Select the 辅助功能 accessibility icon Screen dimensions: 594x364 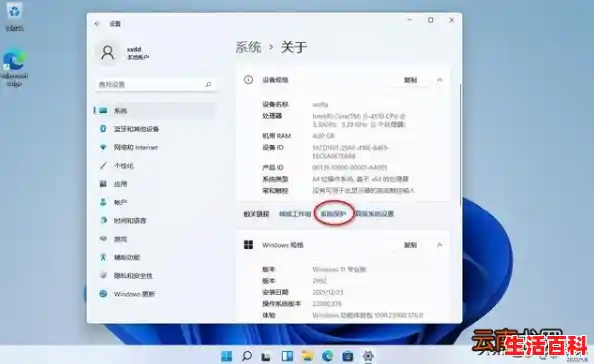point(103,257)
